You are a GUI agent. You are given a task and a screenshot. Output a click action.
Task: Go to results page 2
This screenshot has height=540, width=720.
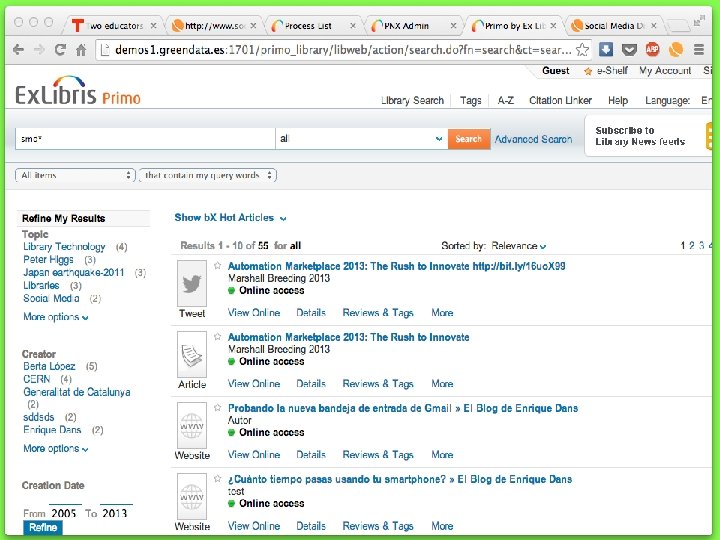pos(692,246)
